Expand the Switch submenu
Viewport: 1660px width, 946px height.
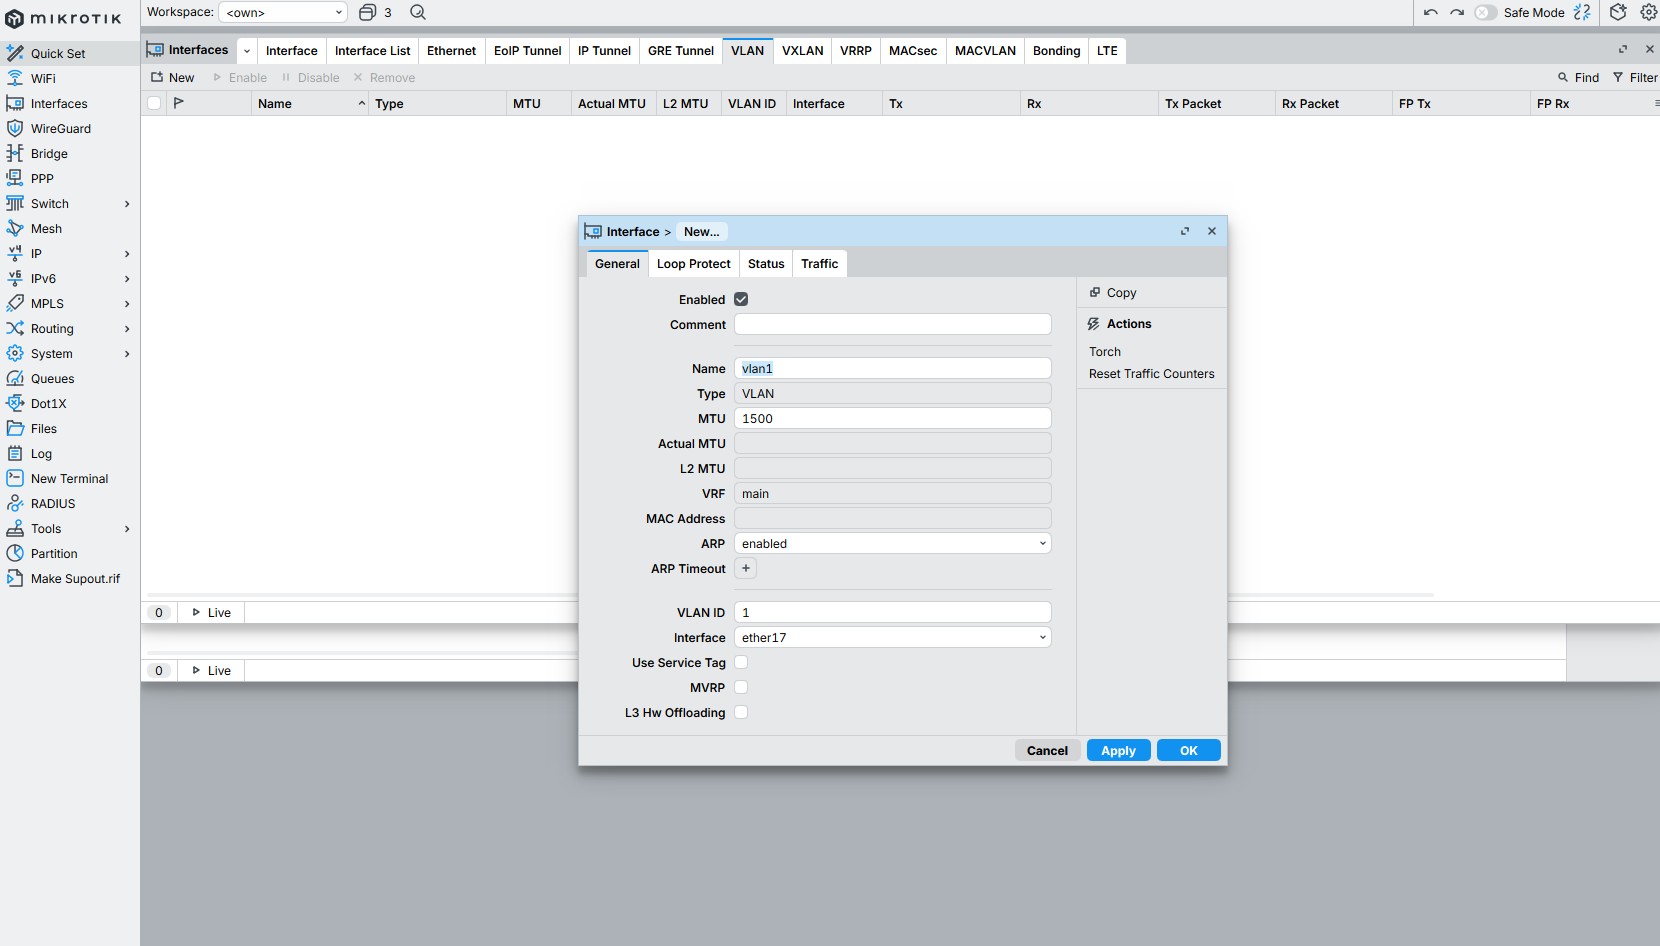point(127,203)
